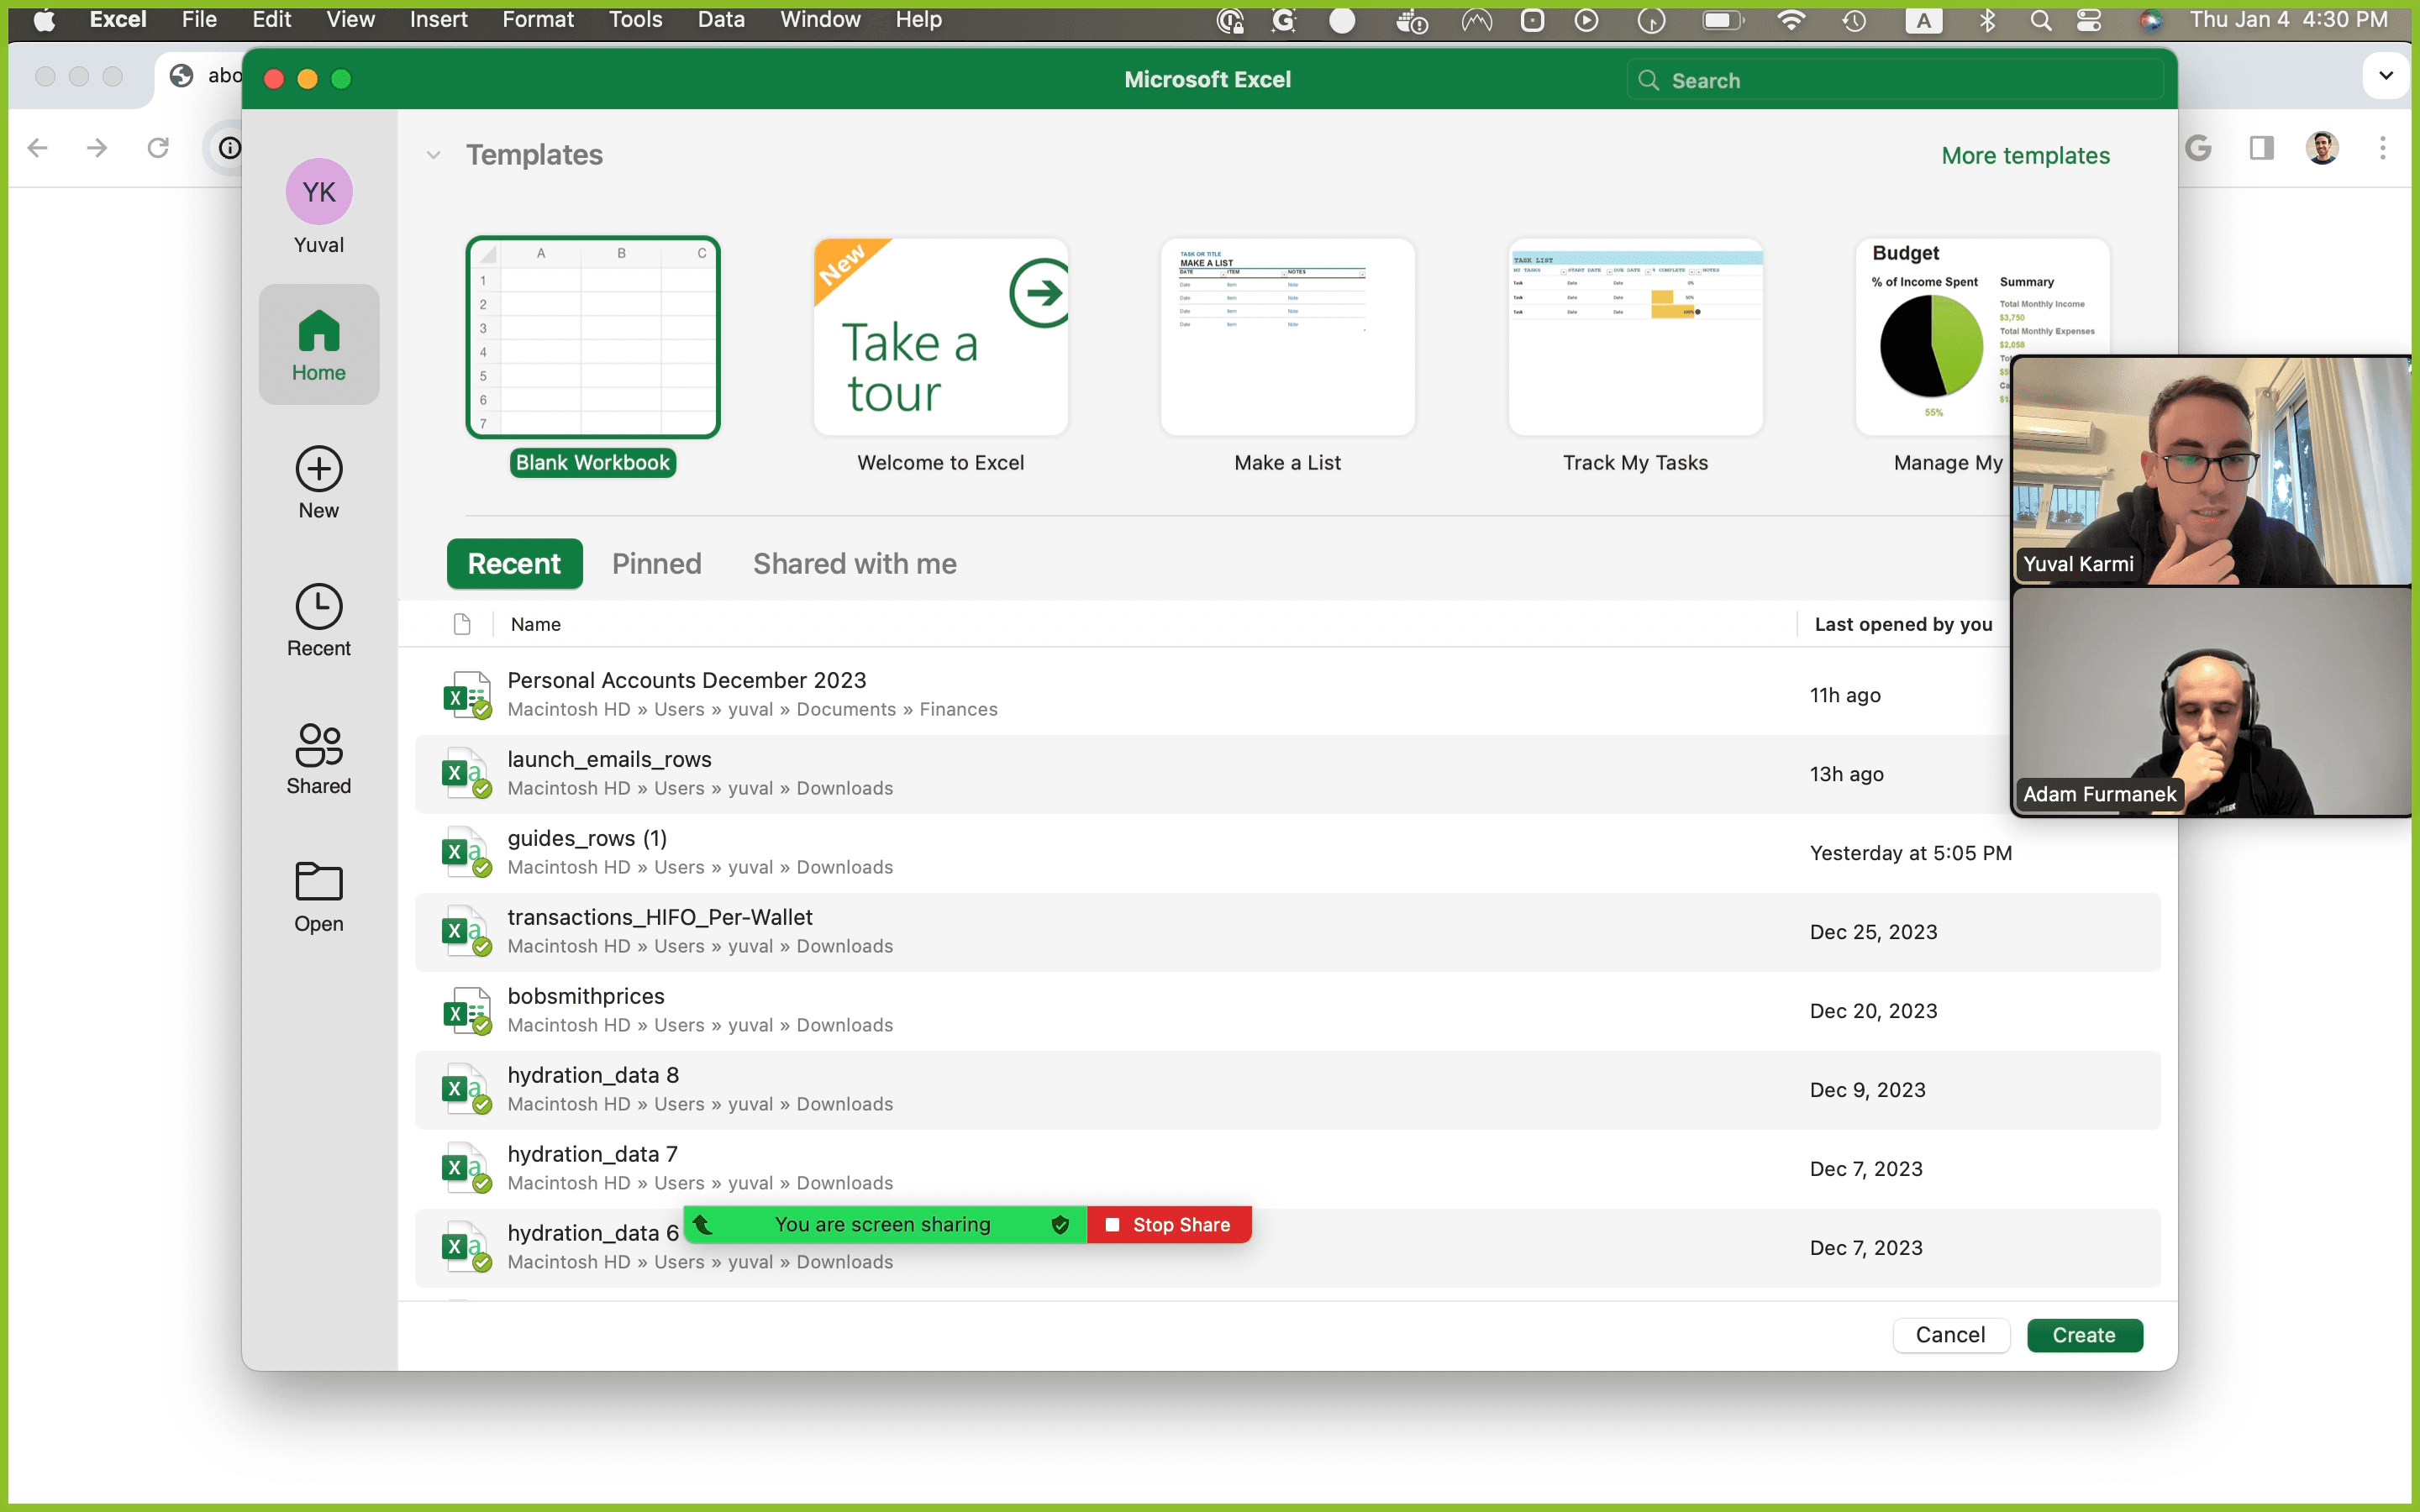Click the Personal Accounts December 2023 file icon
Image resolution: width=2420 pixels, height=1512 pixels.
[467, 695]
